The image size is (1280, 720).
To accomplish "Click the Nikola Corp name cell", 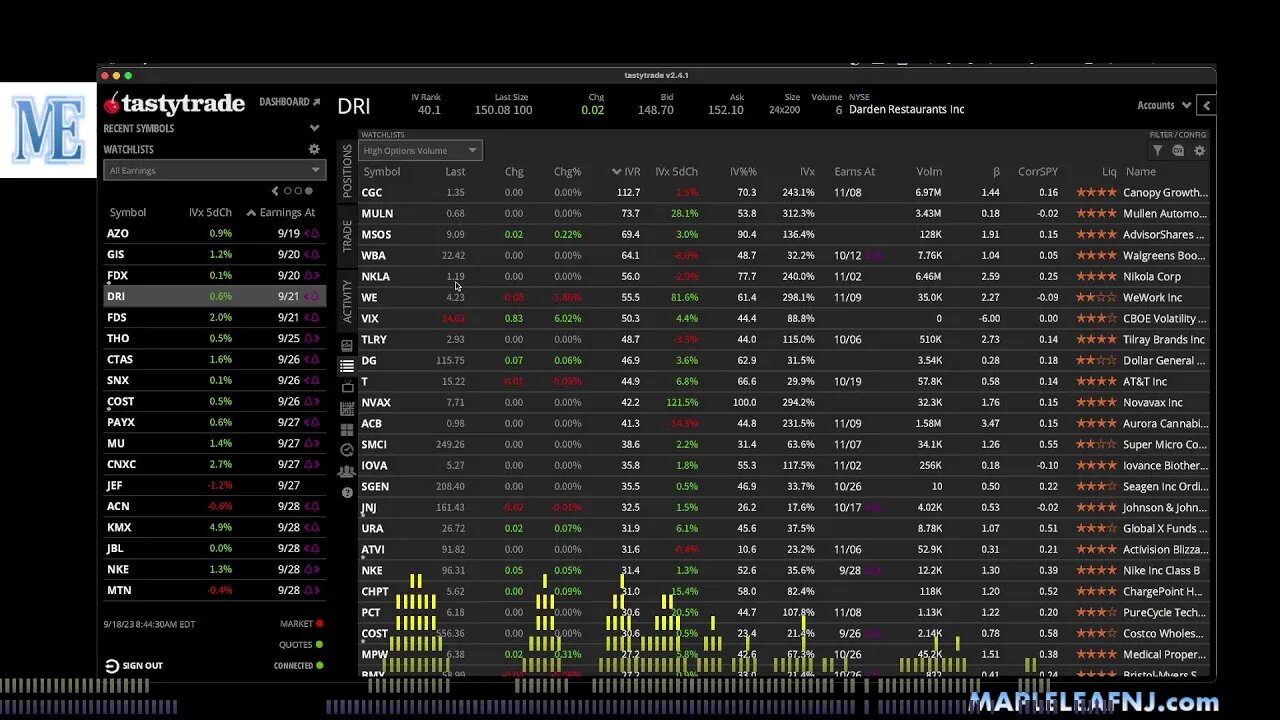I will (x=1151, y=276).
